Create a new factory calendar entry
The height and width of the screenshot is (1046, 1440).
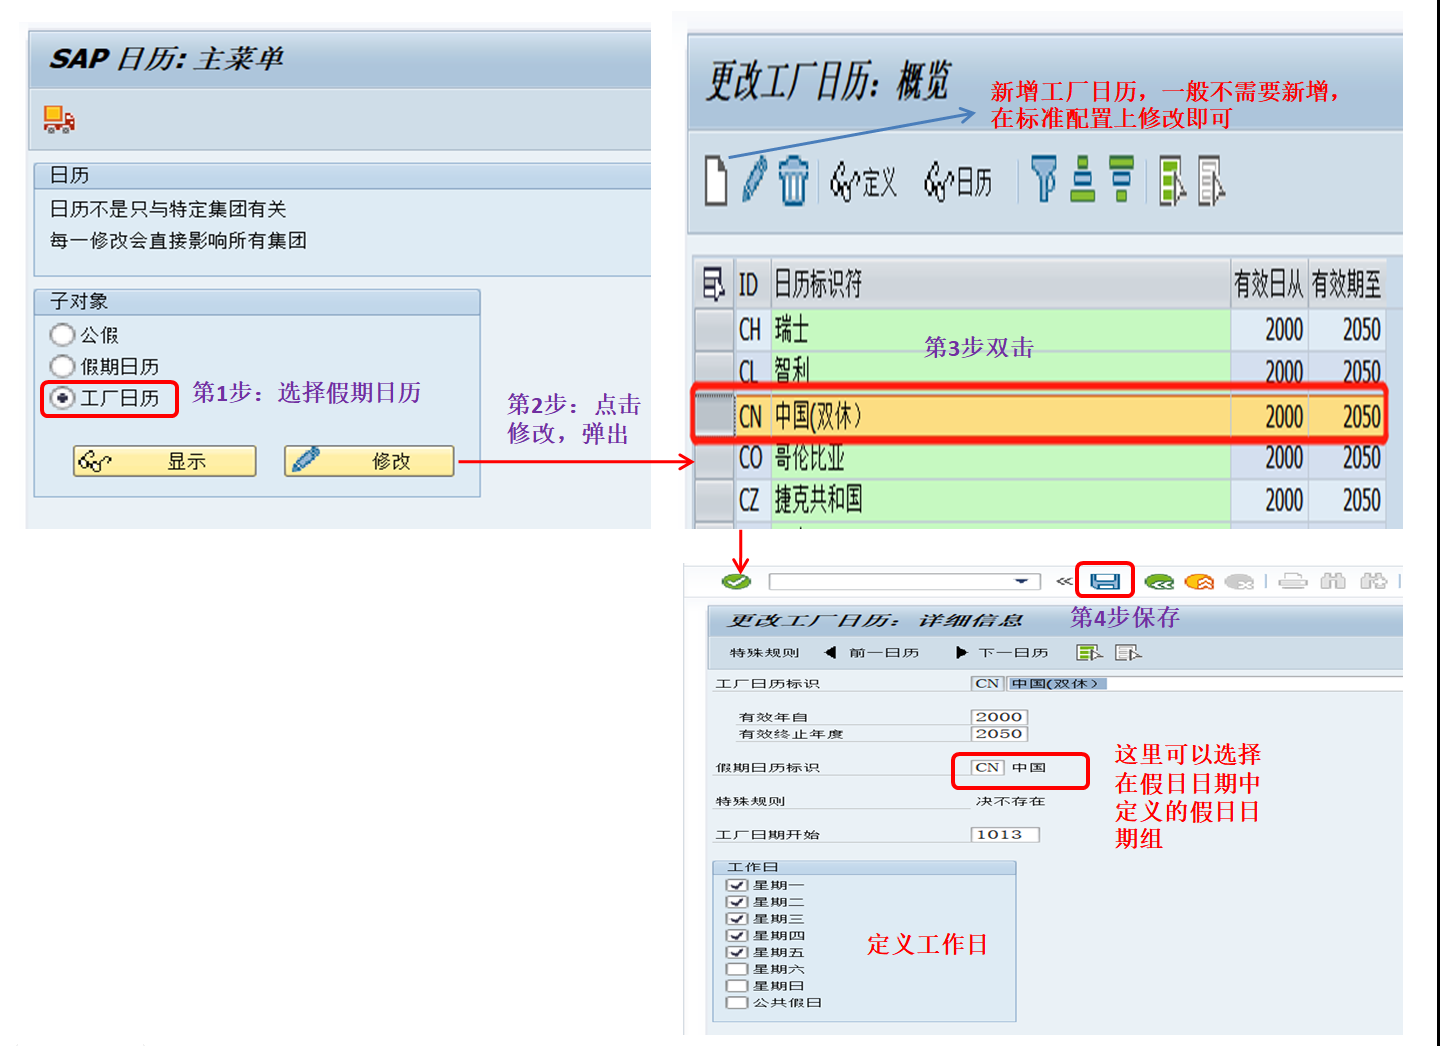click(715, 182)
